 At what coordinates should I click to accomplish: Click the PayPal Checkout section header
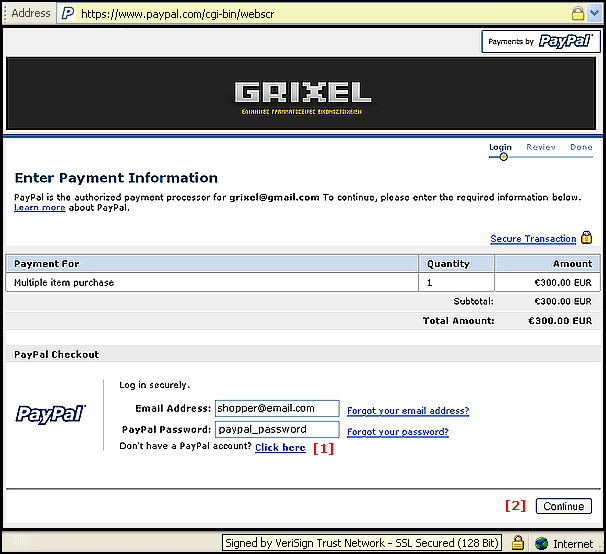[x=56, y=355]
